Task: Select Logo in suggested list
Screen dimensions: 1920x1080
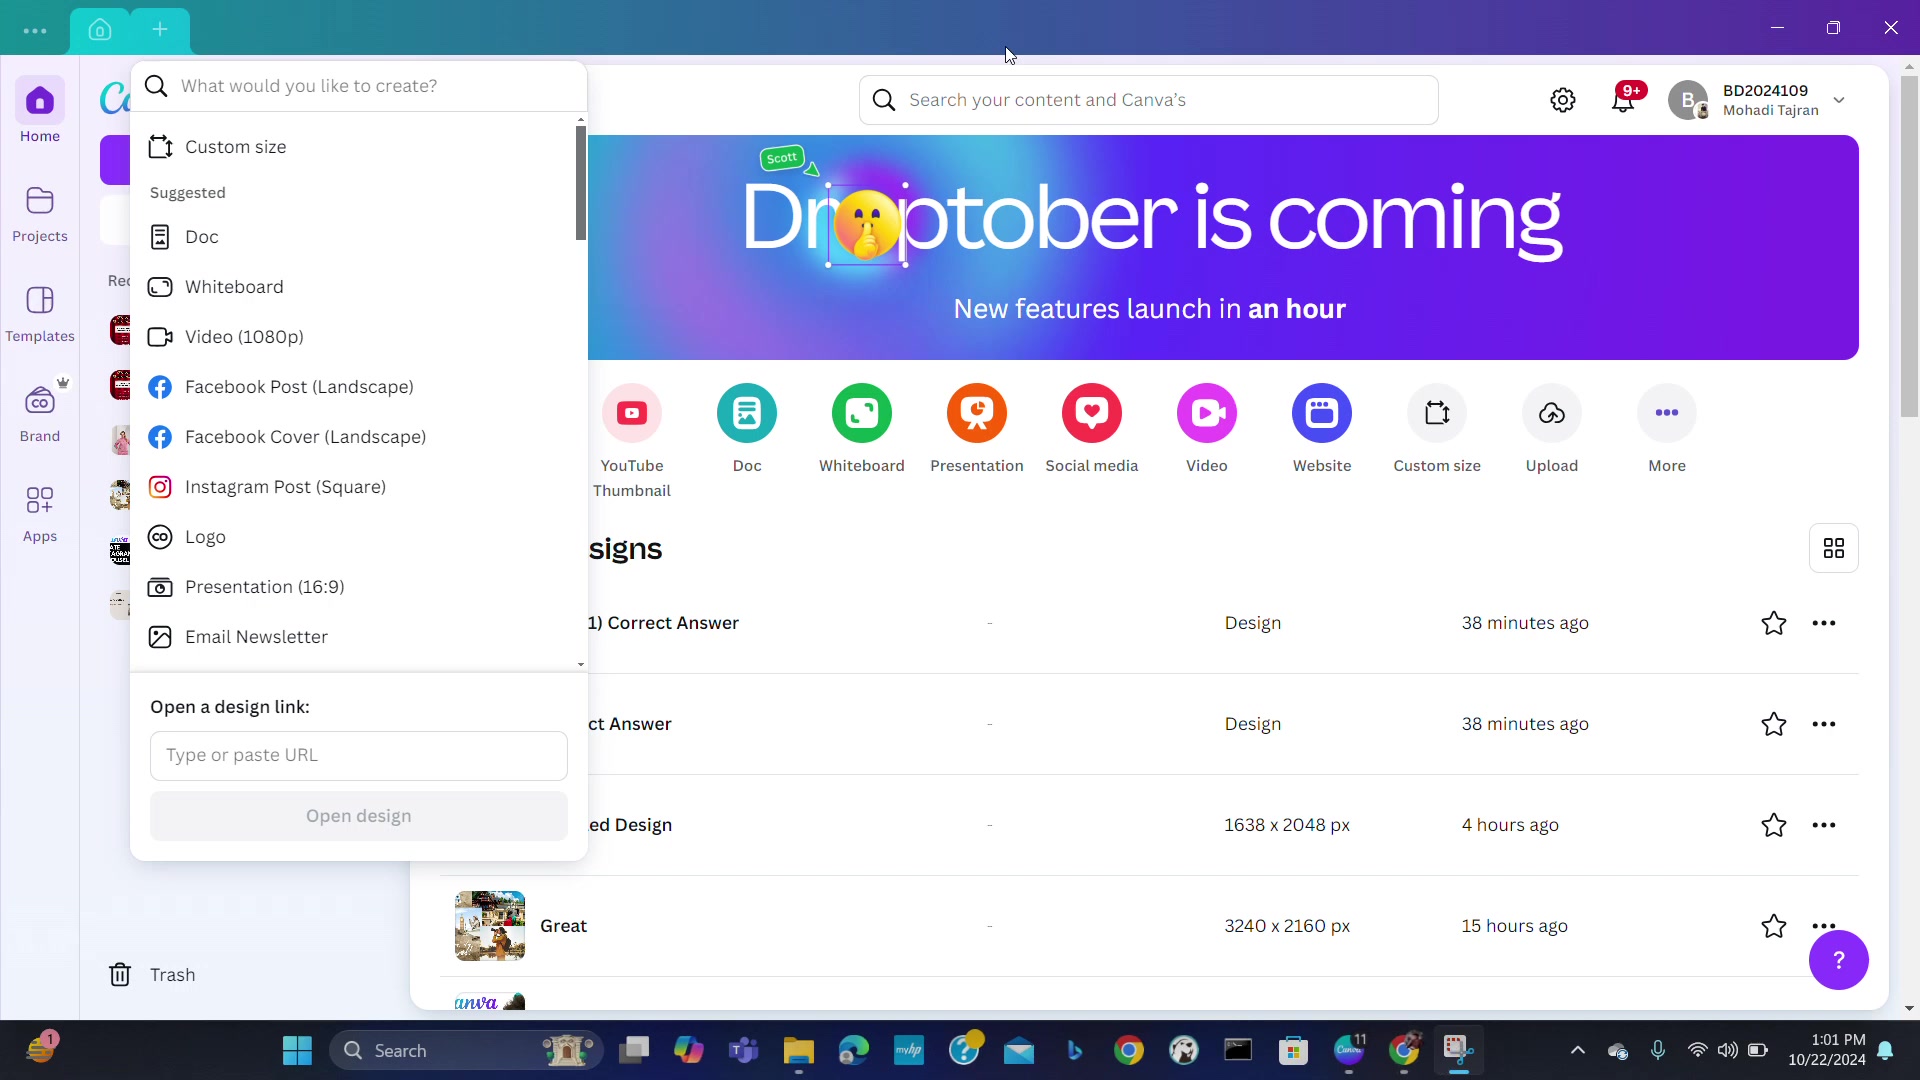Action: coord(358,537)
